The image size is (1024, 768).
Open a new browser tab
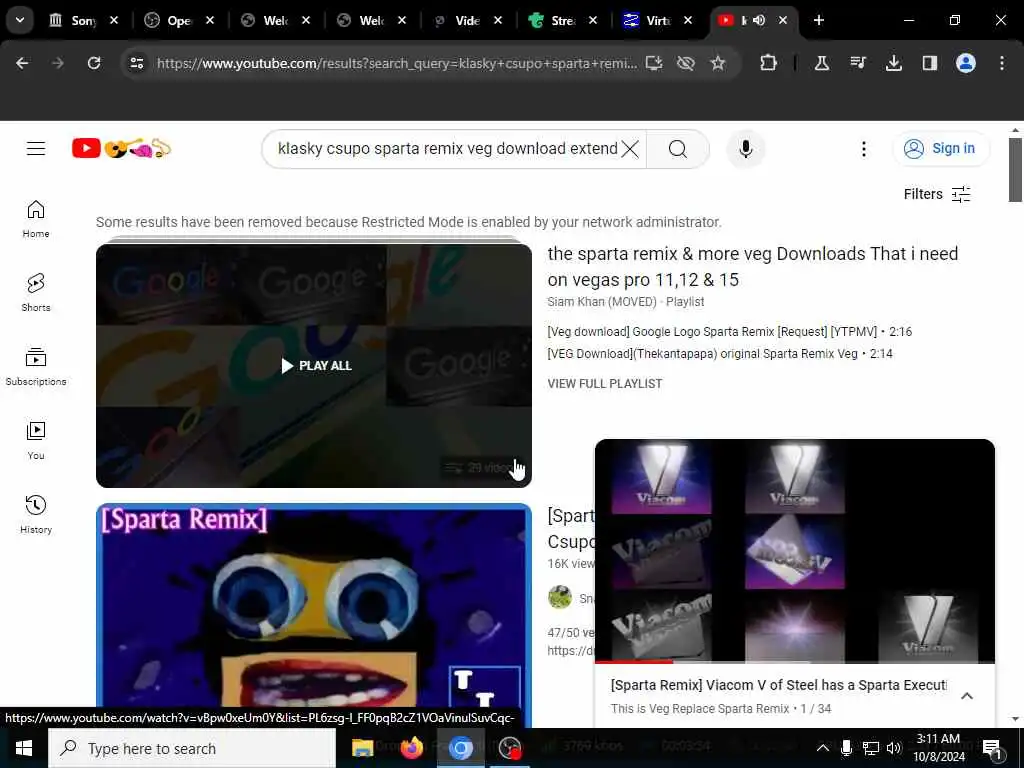click(819, 20)
